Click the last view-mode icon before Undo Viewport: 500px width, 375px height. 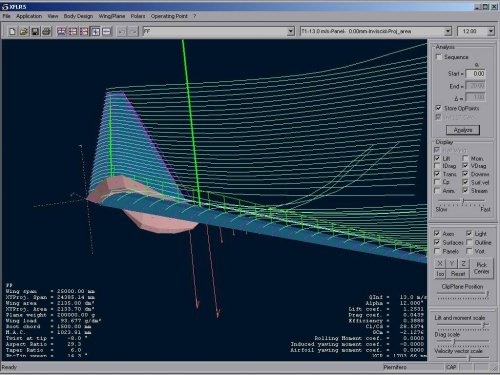107,31
